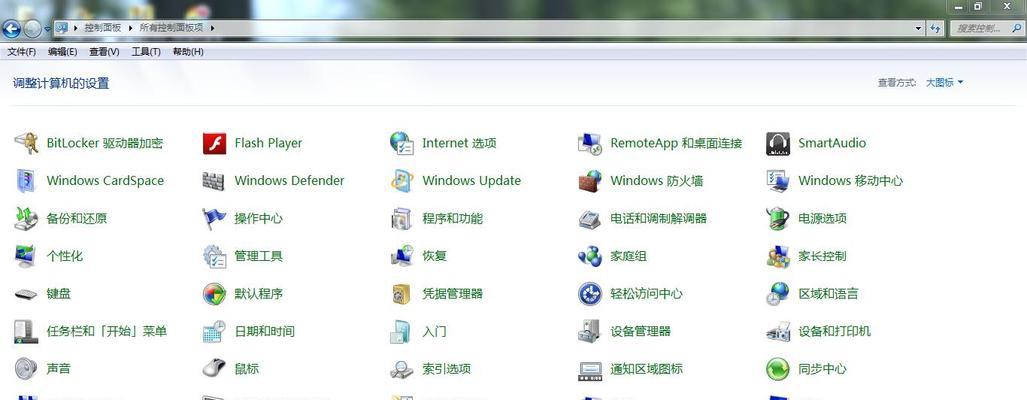
Task: Click the 控制面板 breadcrumb segment
Action: coord(103,28)
